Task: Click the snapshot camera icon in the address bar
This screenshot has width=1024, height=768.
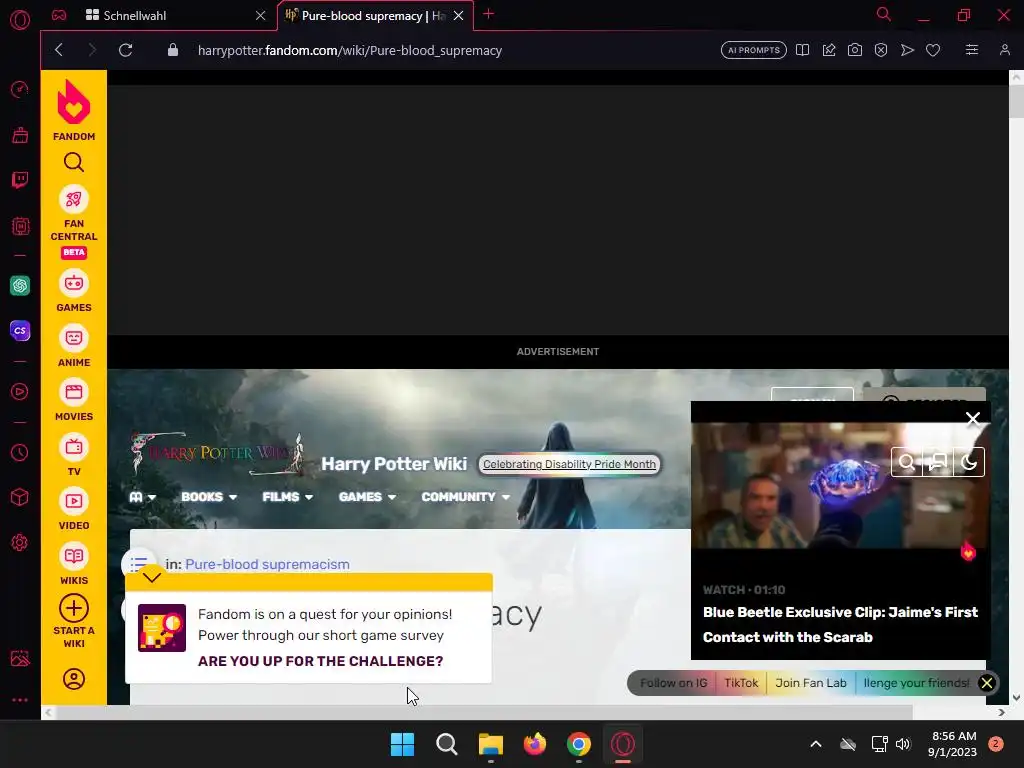Action: (x=855, y=50)
